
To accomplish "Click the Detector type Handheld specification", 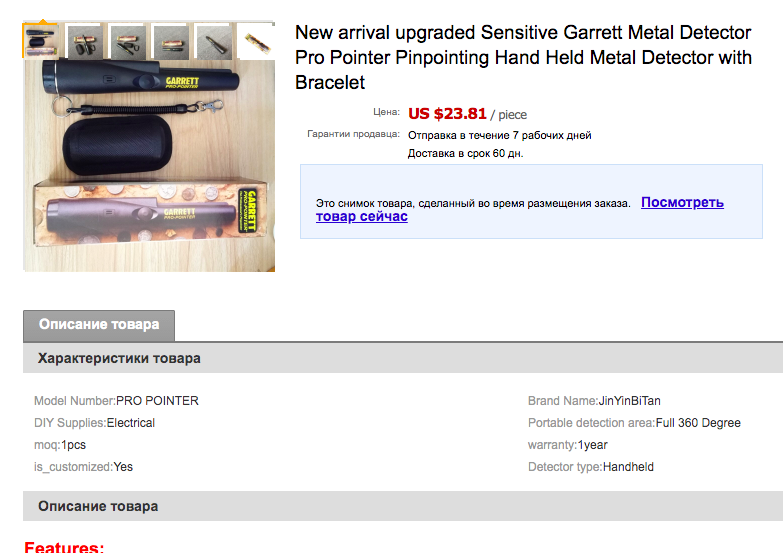I will coord(628,467).
